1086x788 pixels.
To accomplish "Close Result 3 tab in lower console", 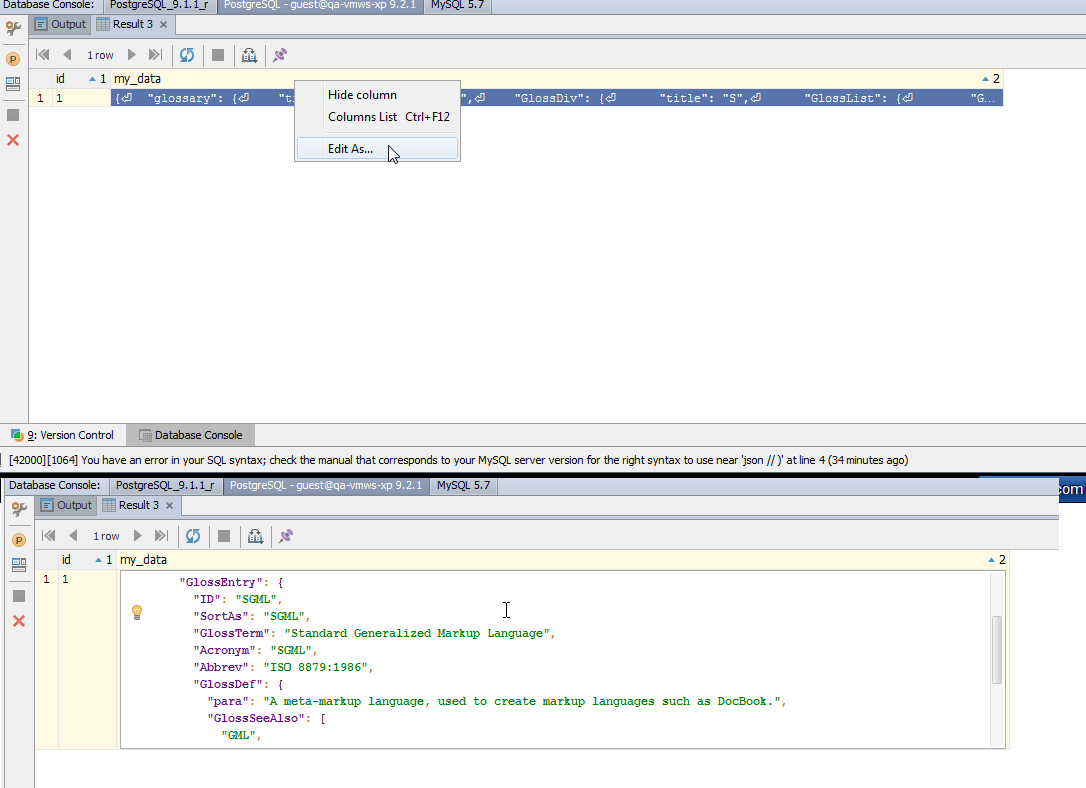I will coord(169,505).
